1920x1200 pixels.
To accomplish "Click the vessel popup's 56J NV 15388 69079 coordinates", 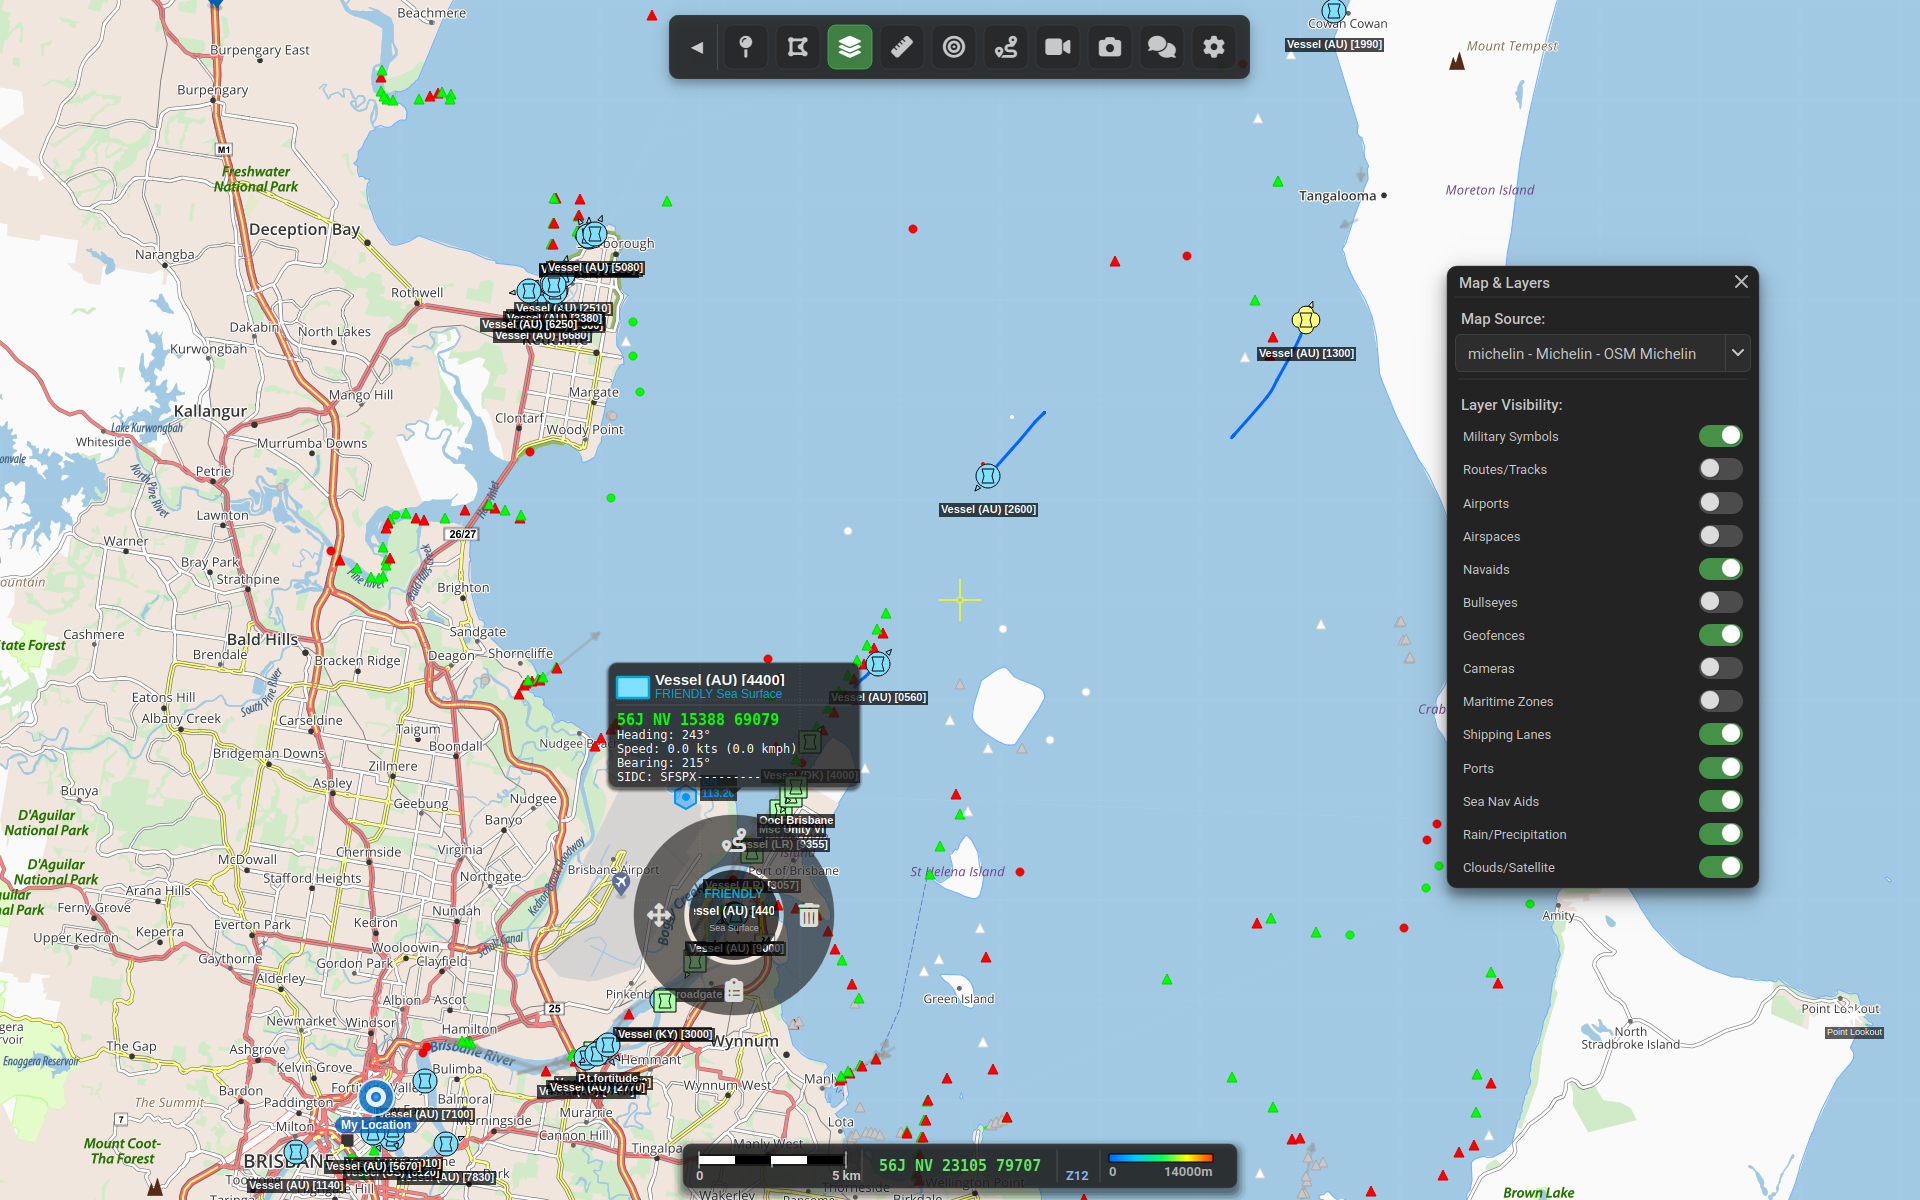I will point(697,719).
